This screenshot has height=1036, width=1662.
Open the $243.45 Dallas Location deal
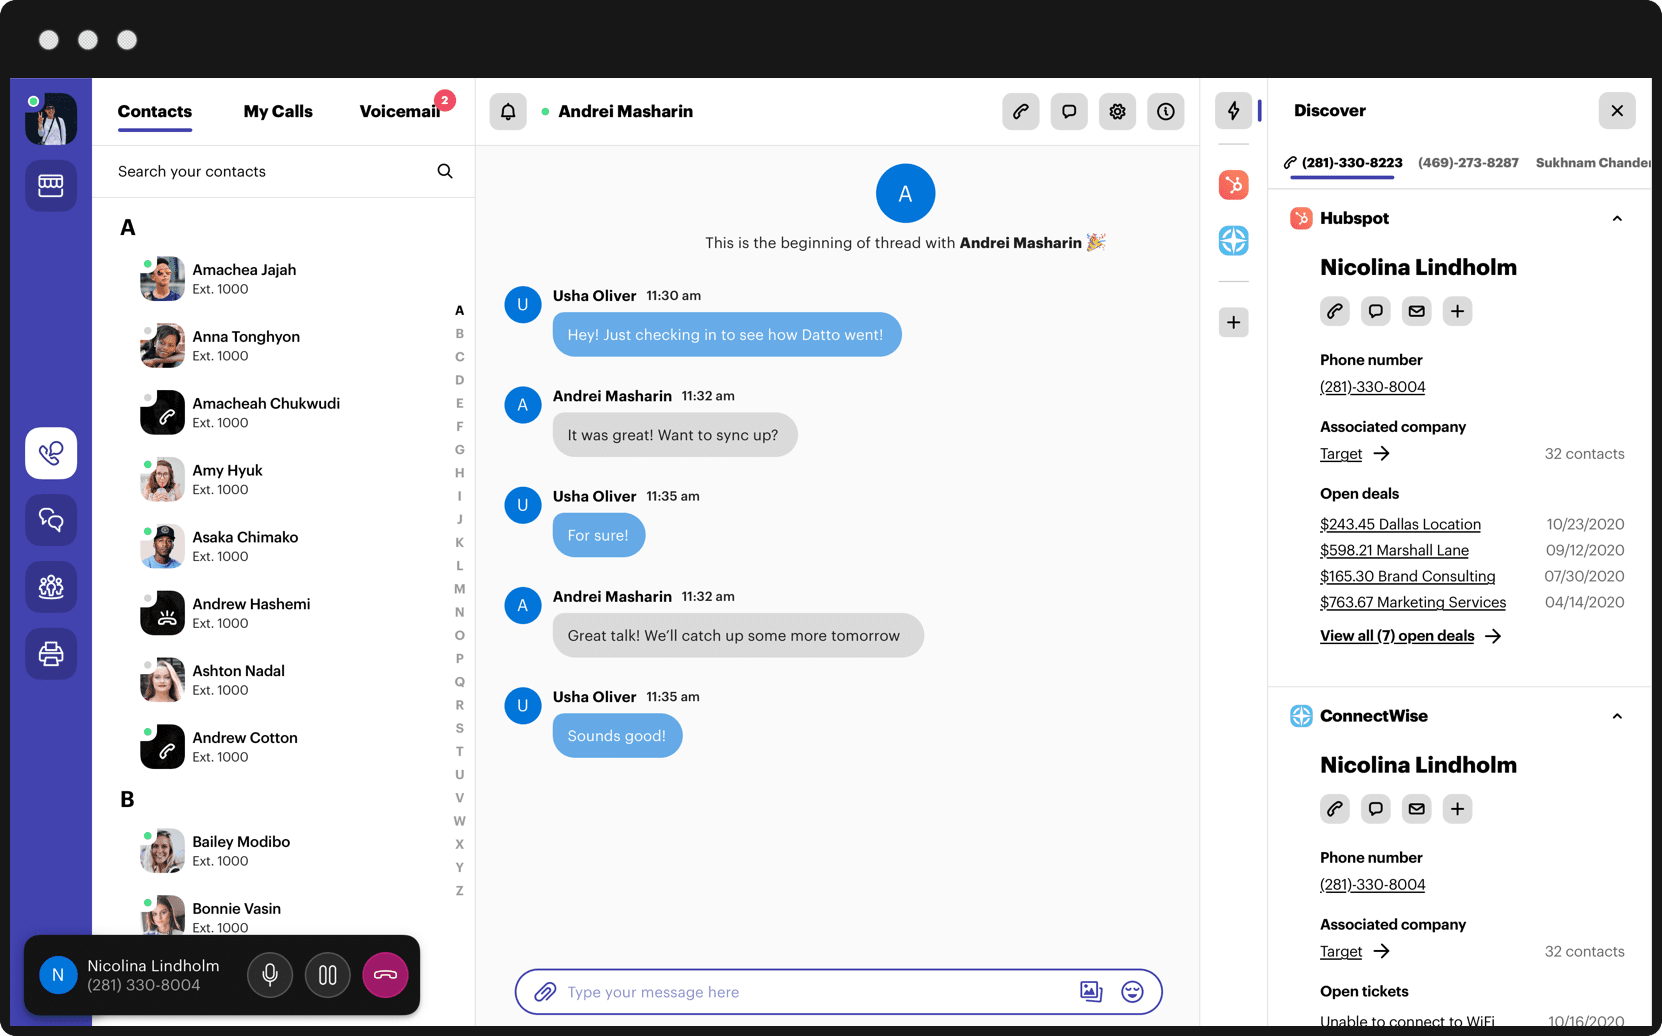1400,524
